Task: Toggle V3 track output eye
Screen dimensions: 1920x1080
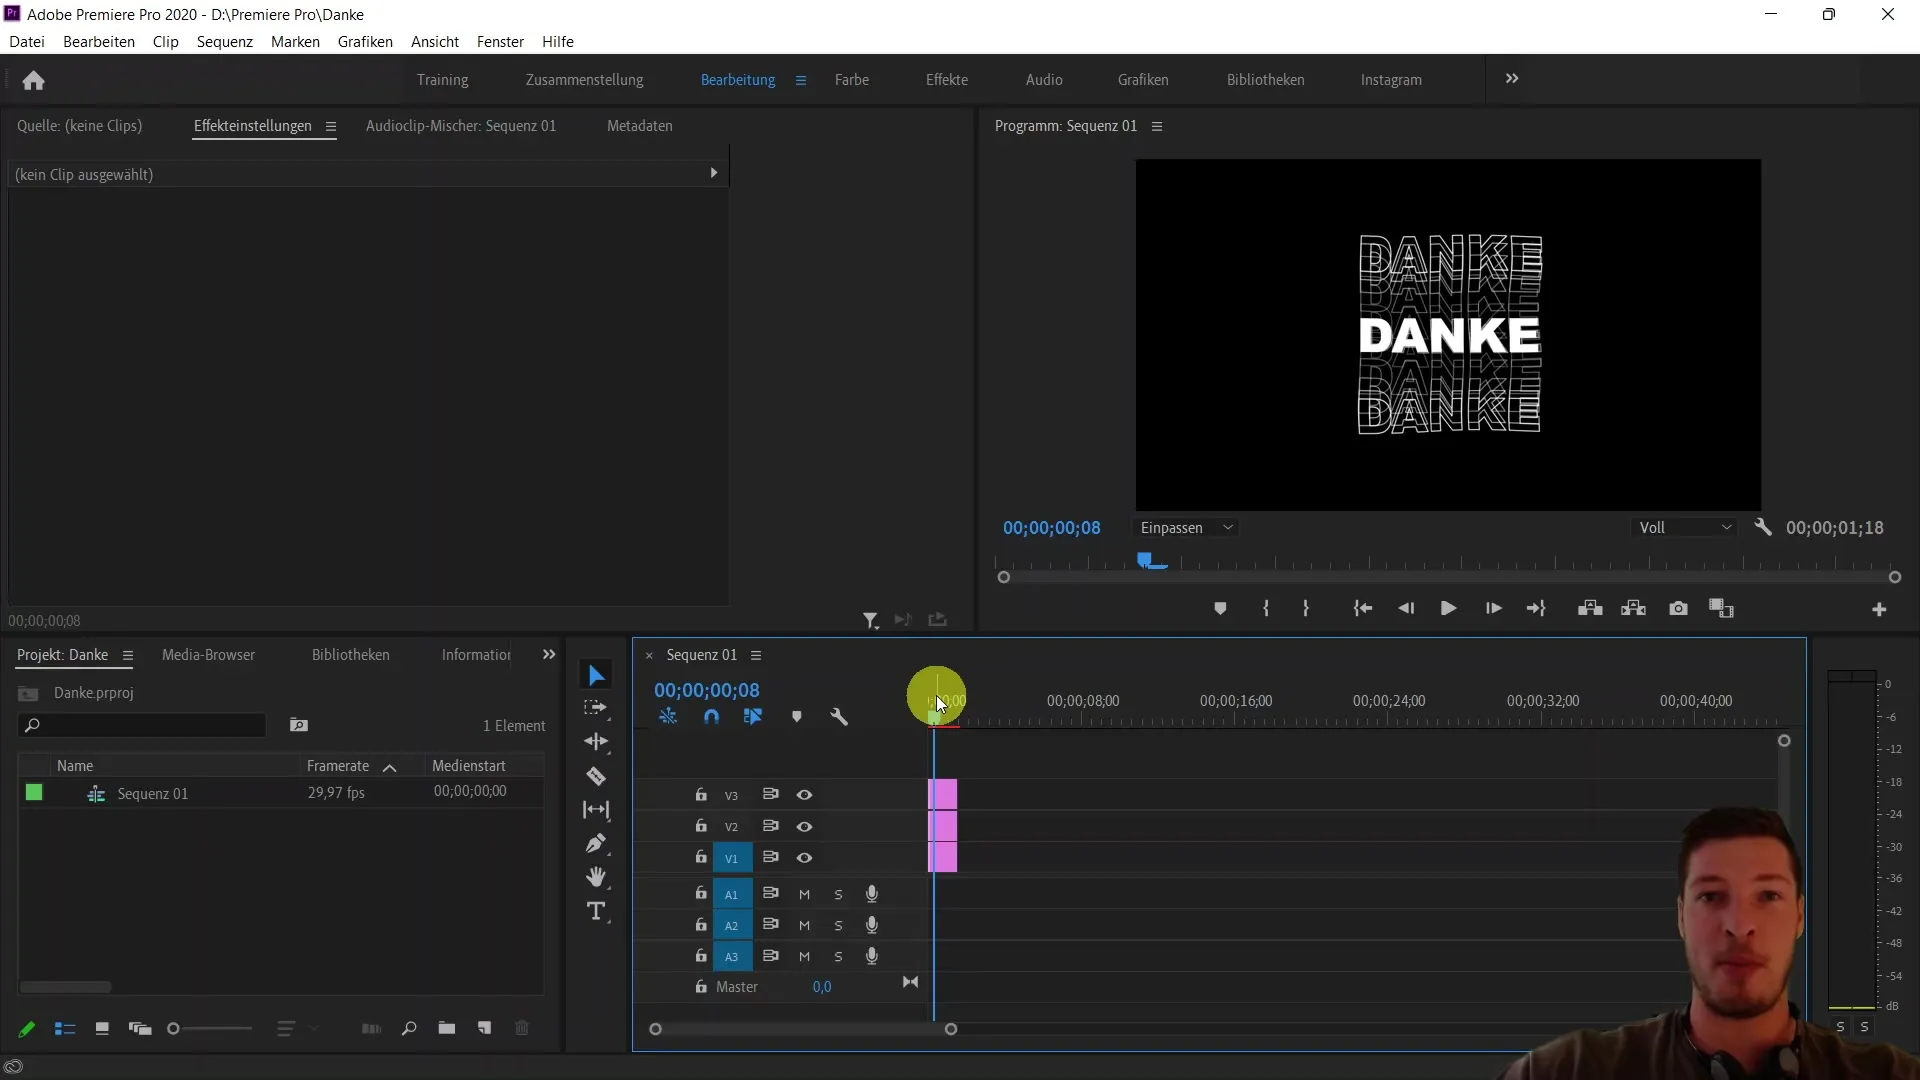Action: tap(804, 795)
